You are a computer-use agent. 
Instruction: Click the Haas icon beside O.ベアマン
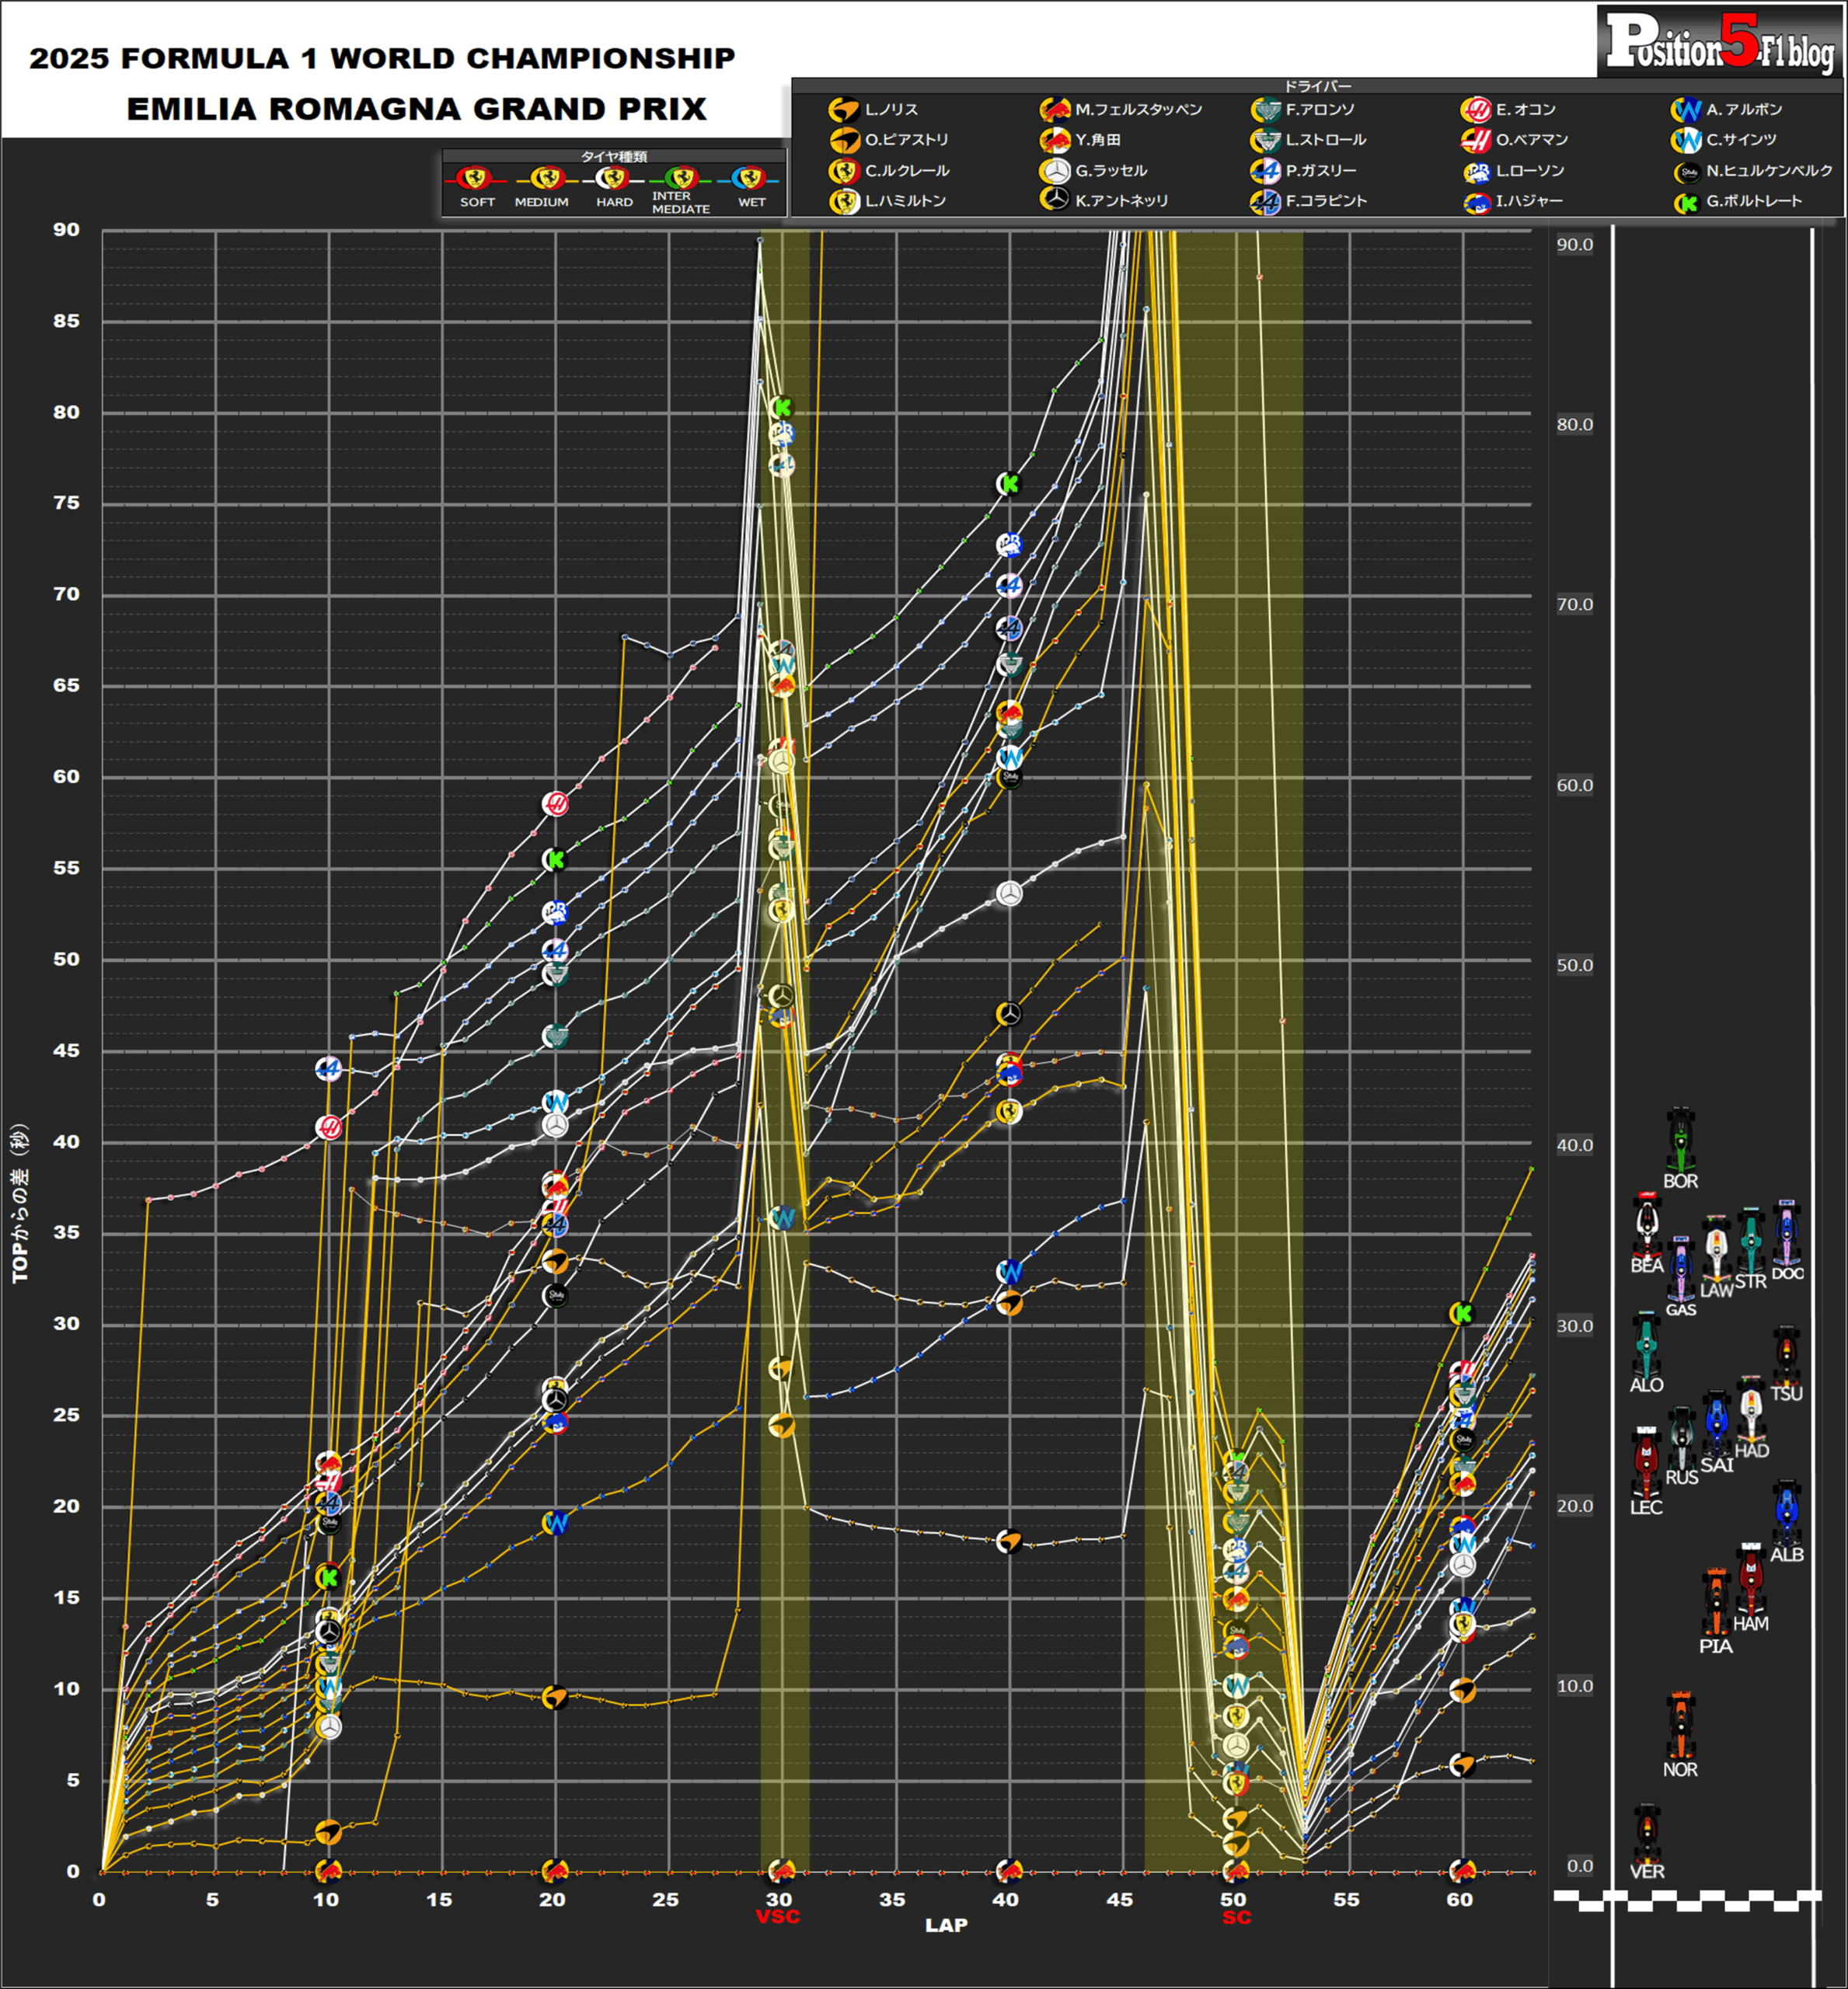click(x=1476, y=140)
